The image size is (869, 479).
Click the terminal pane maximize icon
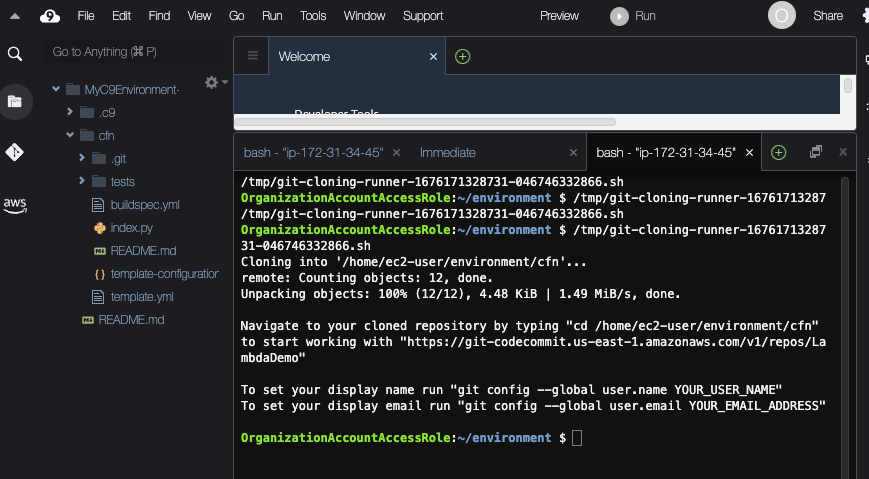(x=816, y=151)
